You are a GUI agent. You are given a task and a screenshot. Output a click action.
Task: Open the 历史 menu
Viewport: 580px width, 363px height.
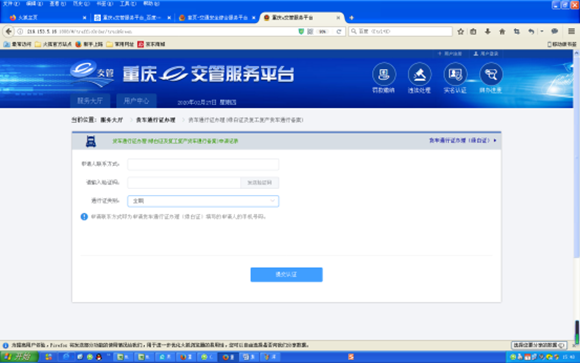click(x=81, y=4)
